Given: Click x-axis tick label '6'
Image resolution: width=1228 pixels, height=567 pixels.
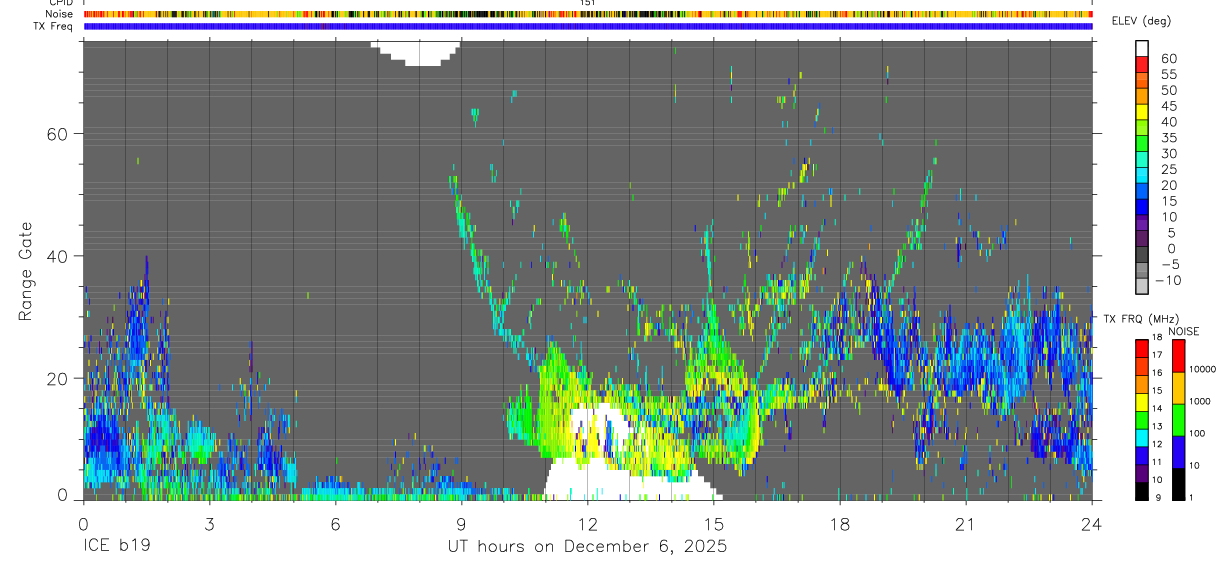Looking at the screenshot, I should tap(335, 525).
